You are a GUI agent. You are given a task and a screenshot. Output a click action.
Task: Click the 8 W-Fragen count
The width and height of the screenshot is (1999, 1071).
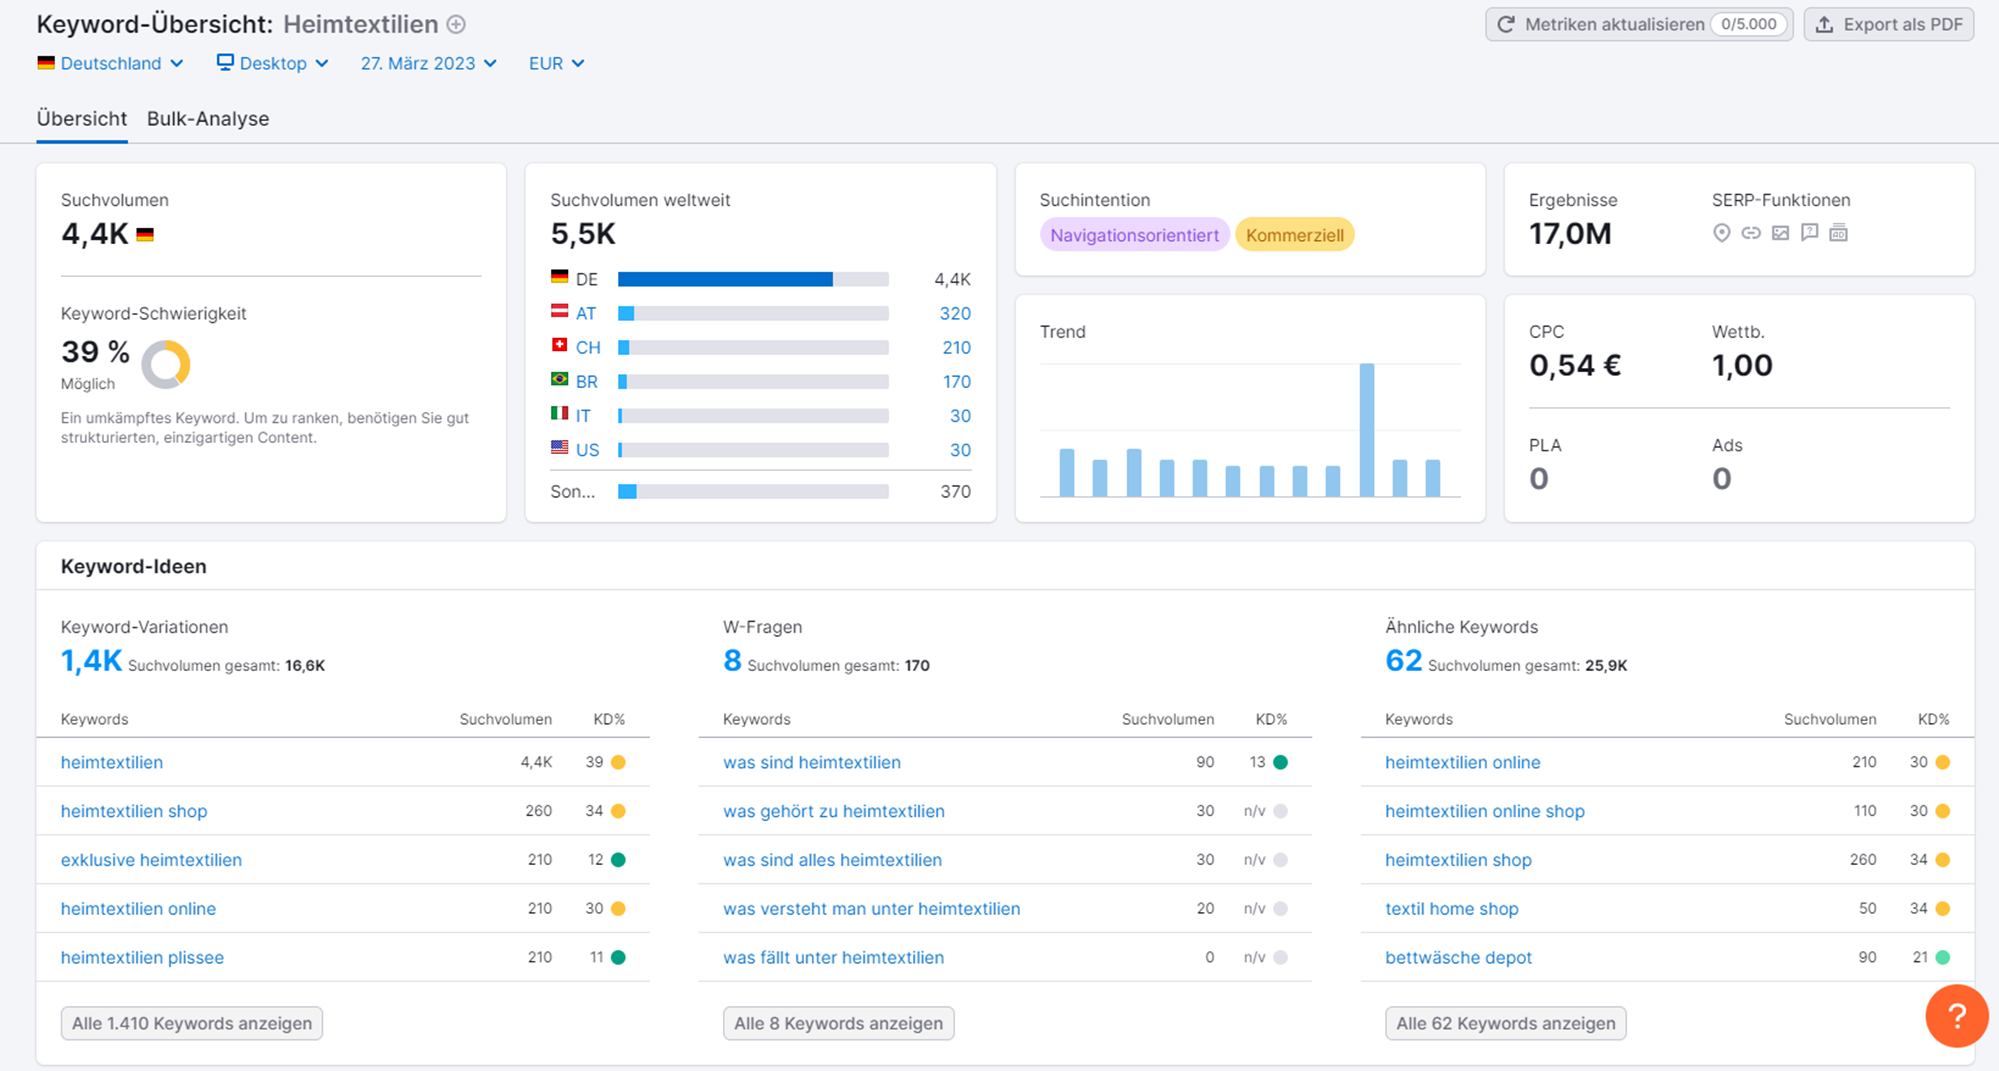point(732,661)
